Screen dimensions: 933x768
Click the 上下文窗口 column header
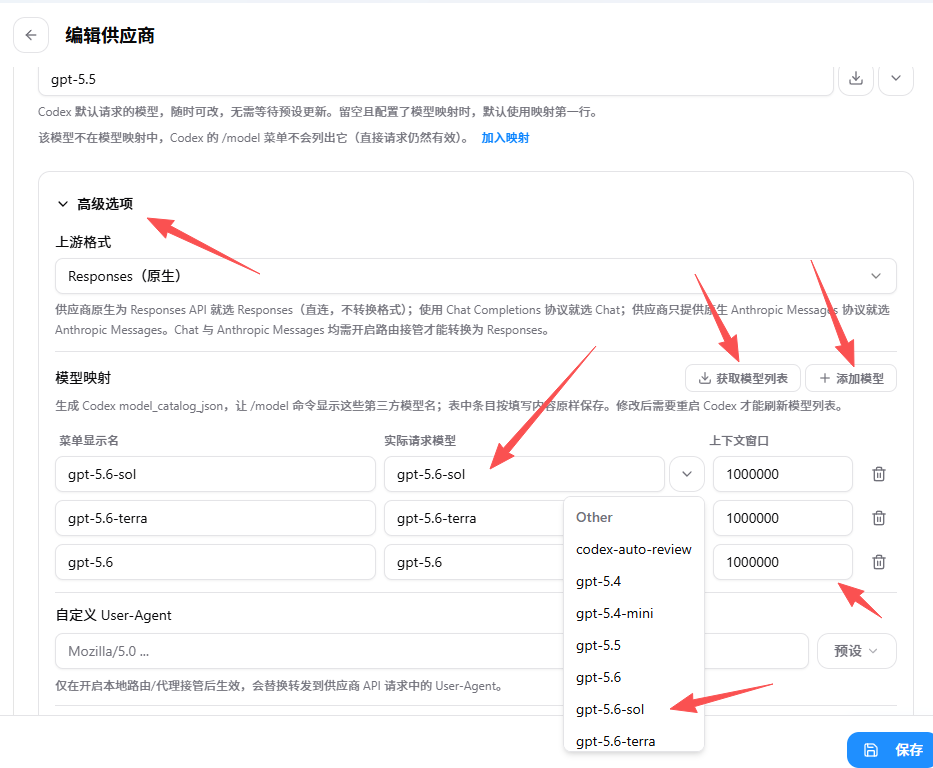[x=739, y=441]
